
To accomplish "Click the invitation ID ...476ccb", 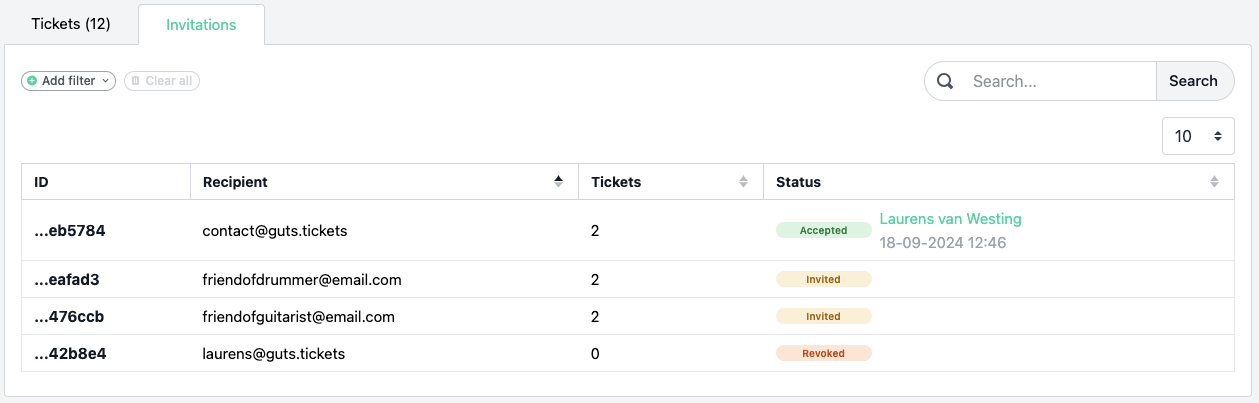I will point(69,316).
